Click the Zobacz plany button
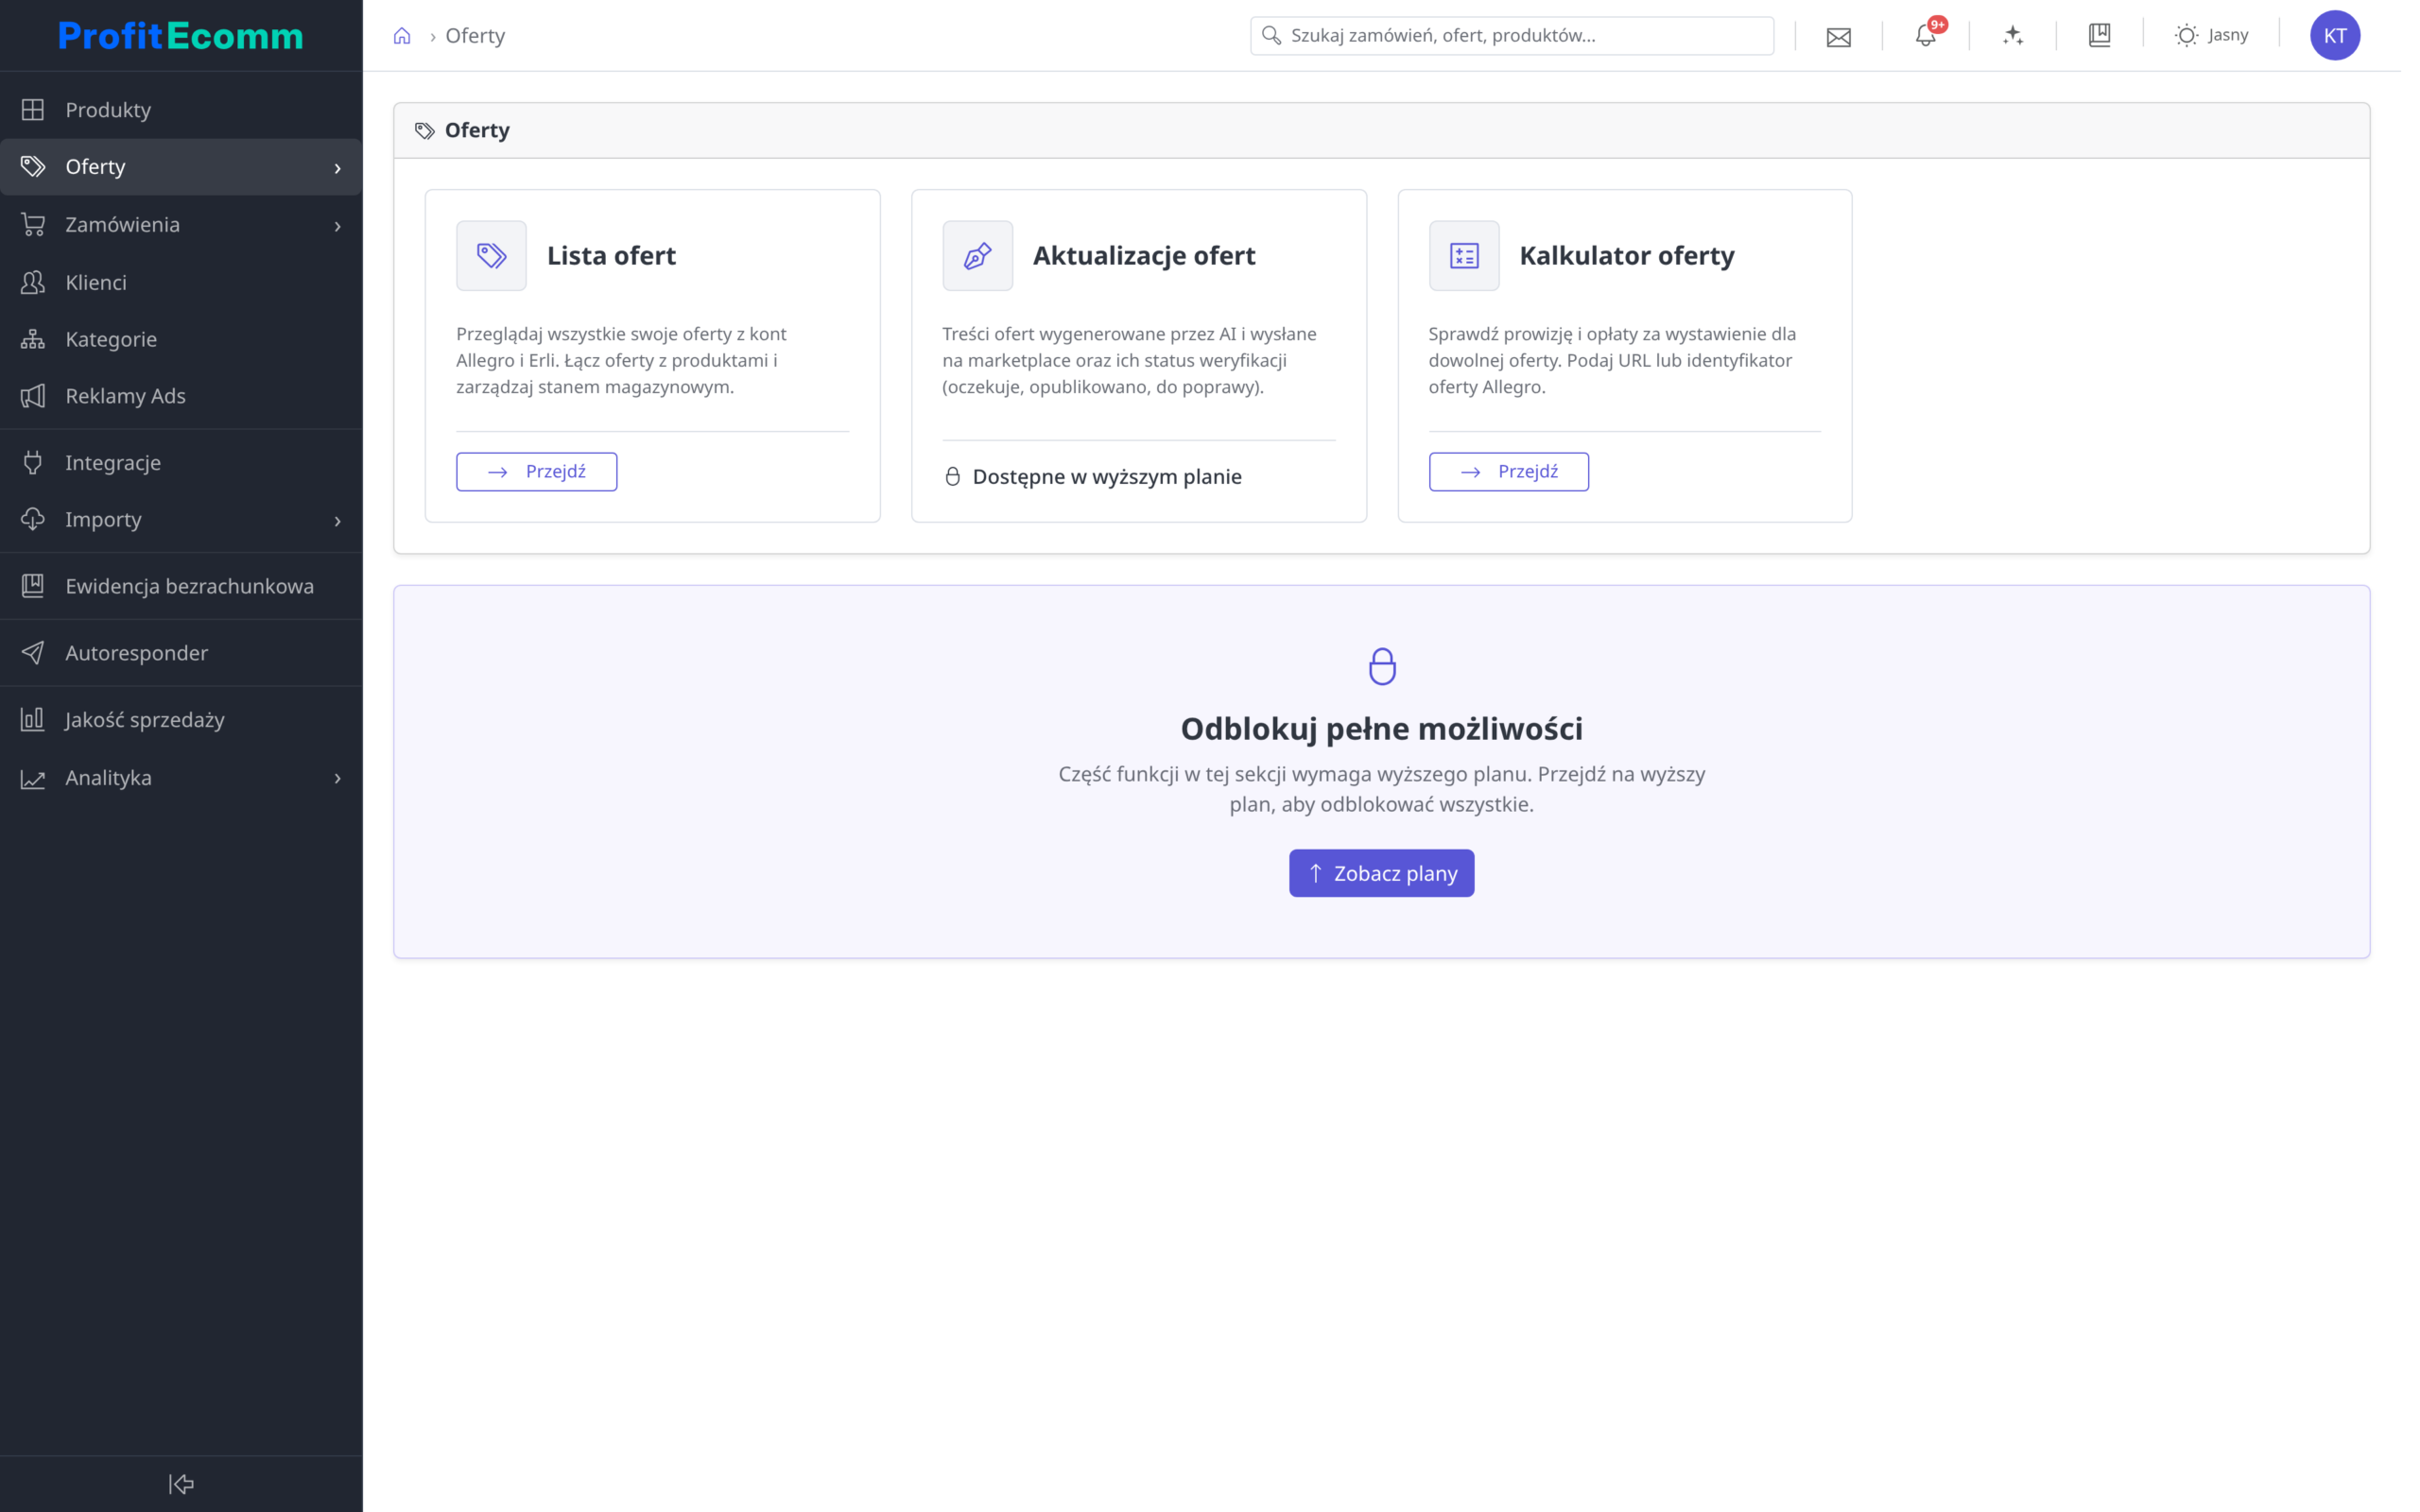 click(x=1381, y=873)
